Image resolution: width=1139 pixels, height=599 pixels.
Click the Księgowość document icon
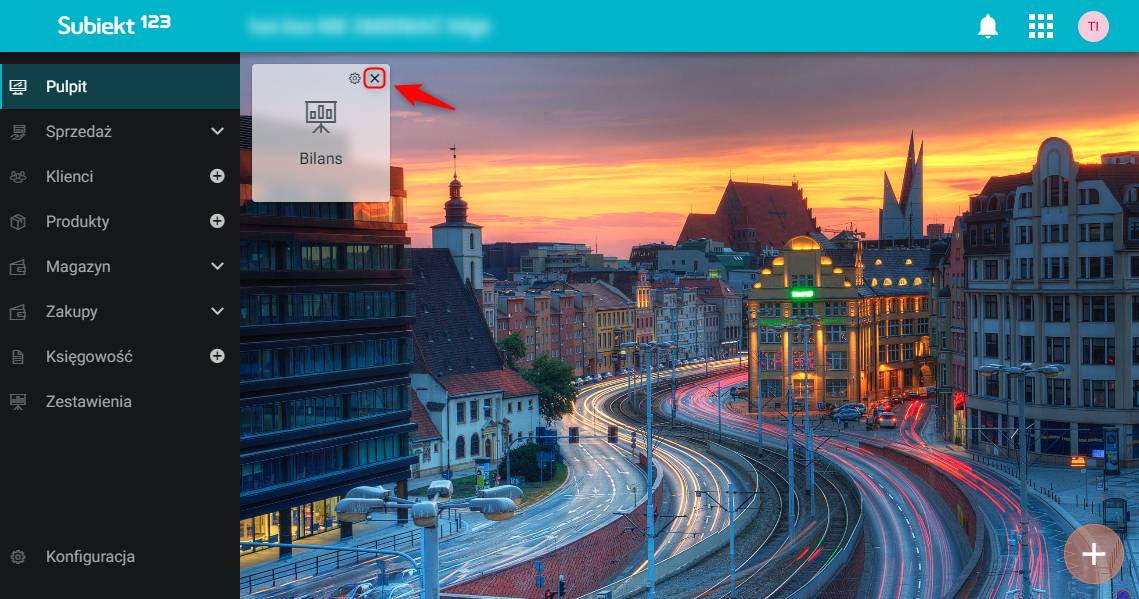pos(18,357)
